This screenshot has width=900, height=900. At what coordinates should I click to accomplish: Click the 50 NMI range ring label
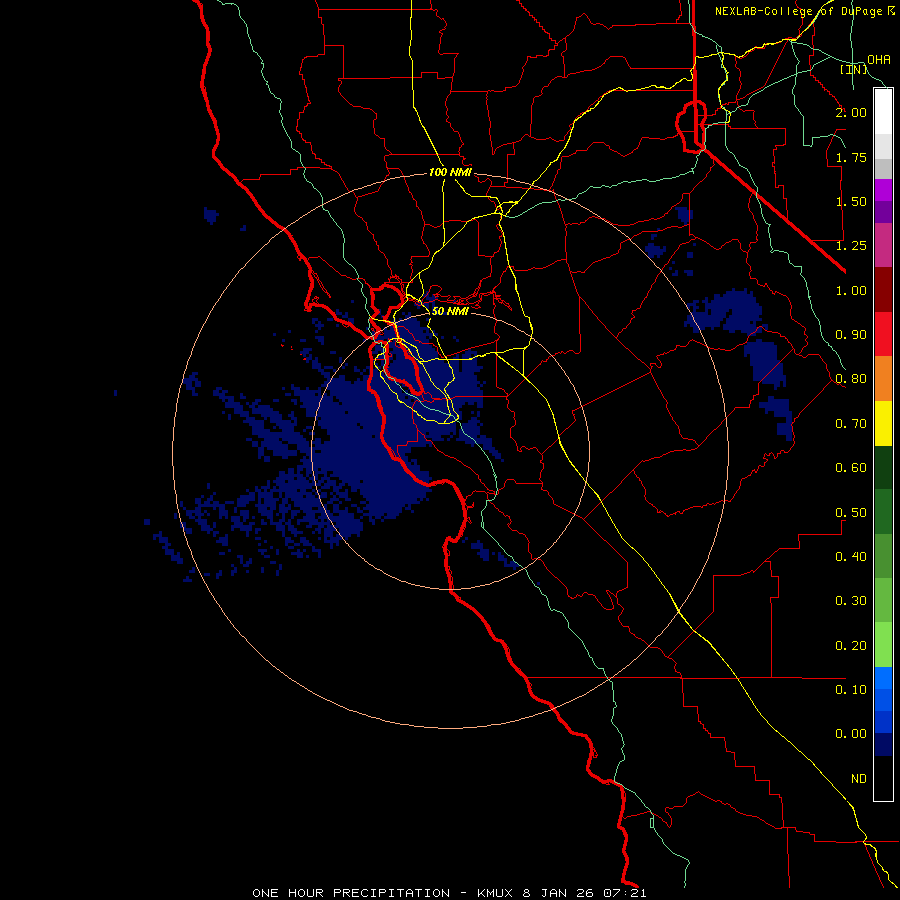pos(450,311)
